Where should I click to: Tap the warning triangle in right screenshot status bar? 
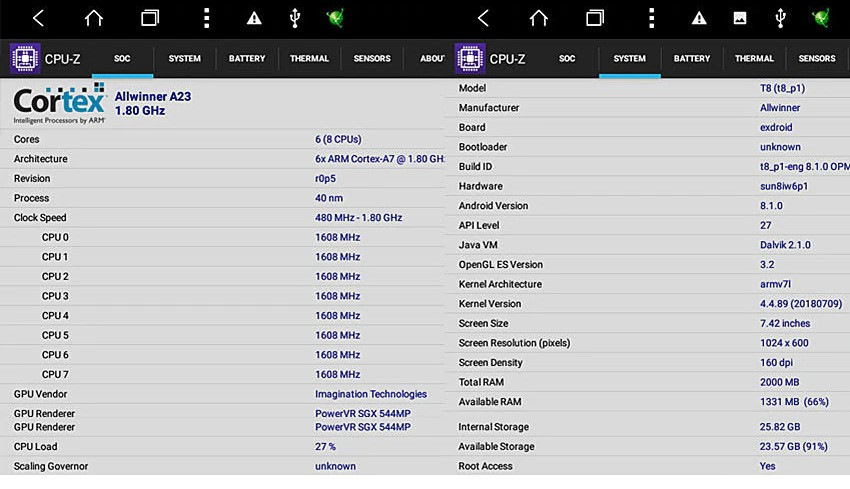tap(699, 19)
